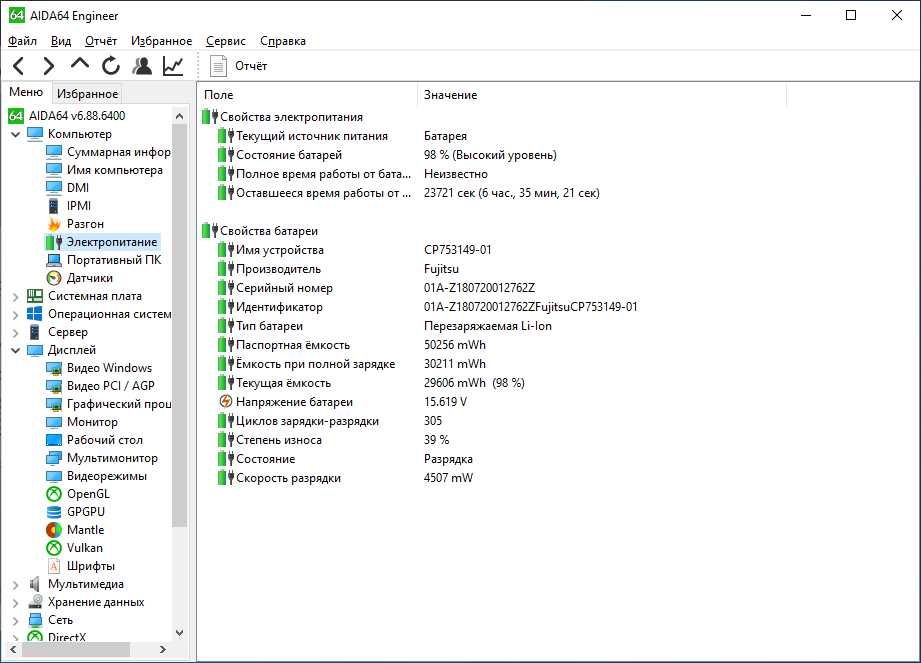The image size is (921, 663).
Task: Click the Сеть network icon
Action: [x=35, y=620]
